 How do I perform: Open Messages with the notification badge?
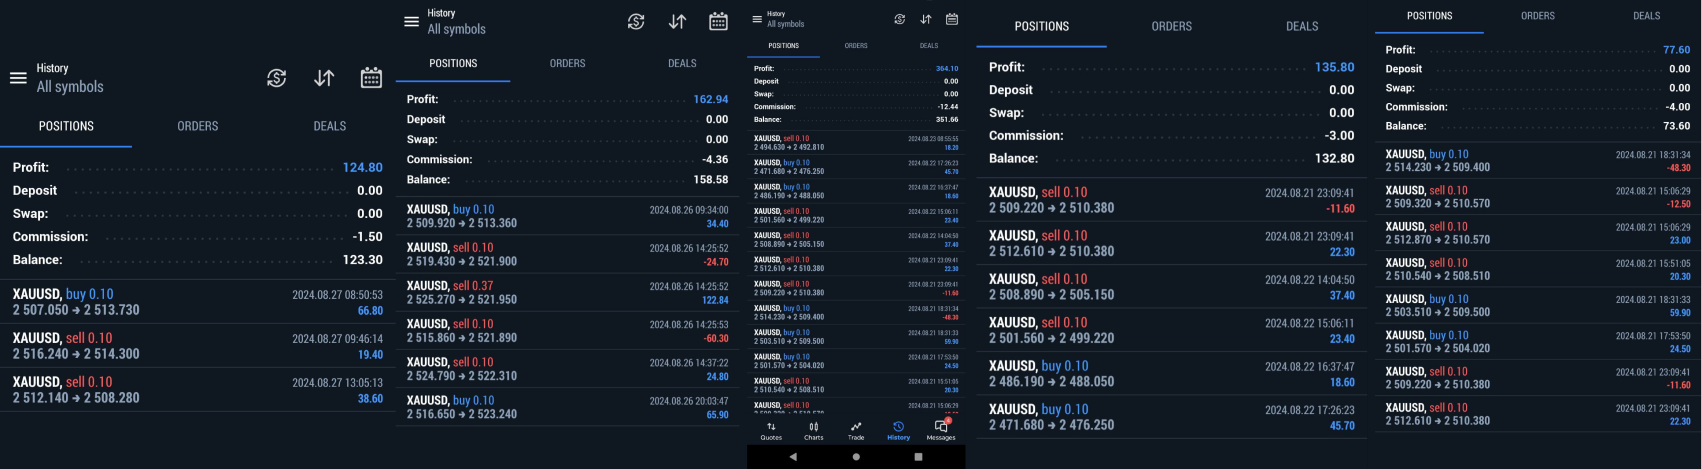941,430
